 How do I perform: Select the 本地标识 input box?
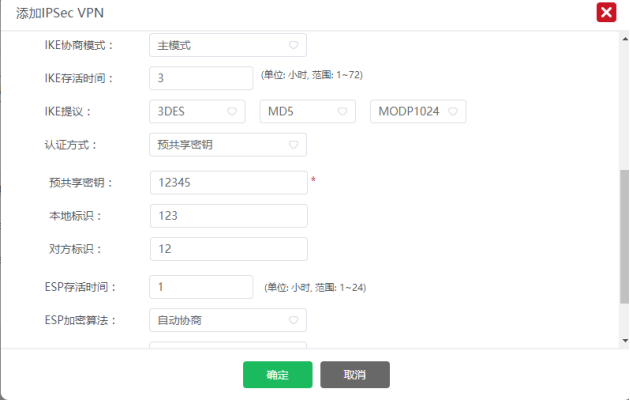tap(228, 215)
